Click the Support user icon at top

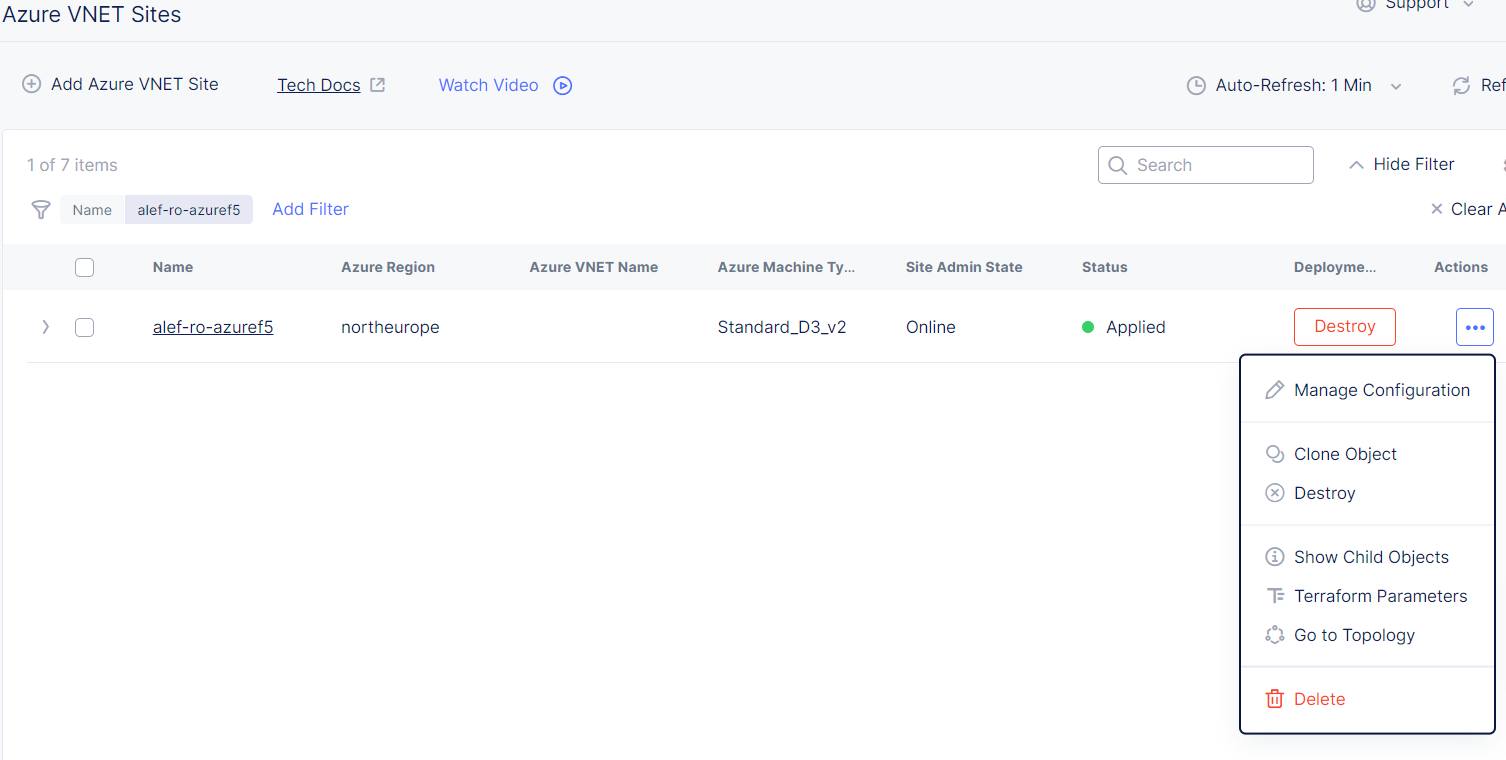[x=1365, y=4]
